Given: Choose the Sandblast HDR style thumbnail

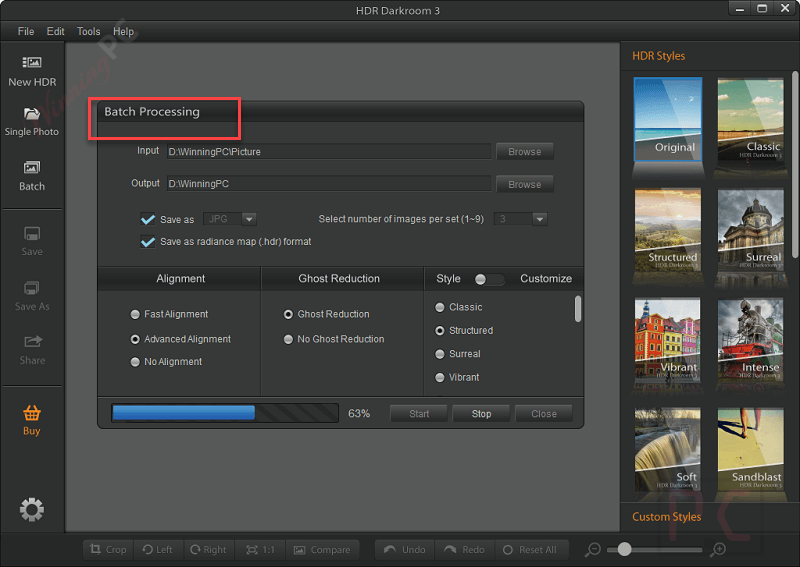Looking at the screenshot, I should point(751,449).
